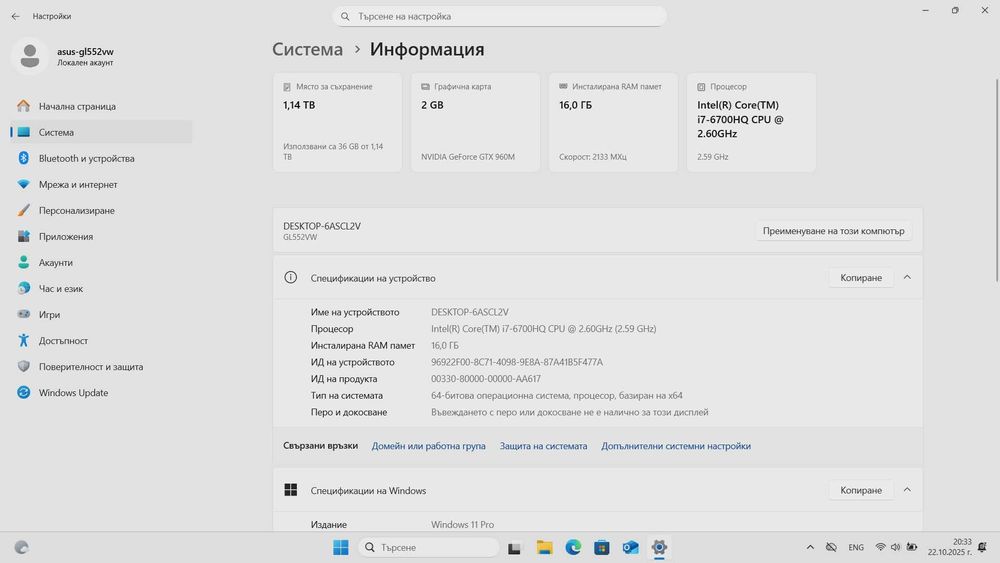Open Графична карта info card
The width and height of the screenshot is (1000, 563).
click(475, 122)
